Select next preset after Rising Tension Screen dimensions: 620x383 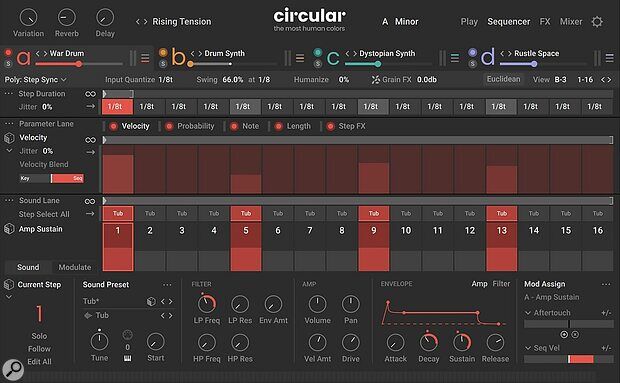(x=145, y=22)
